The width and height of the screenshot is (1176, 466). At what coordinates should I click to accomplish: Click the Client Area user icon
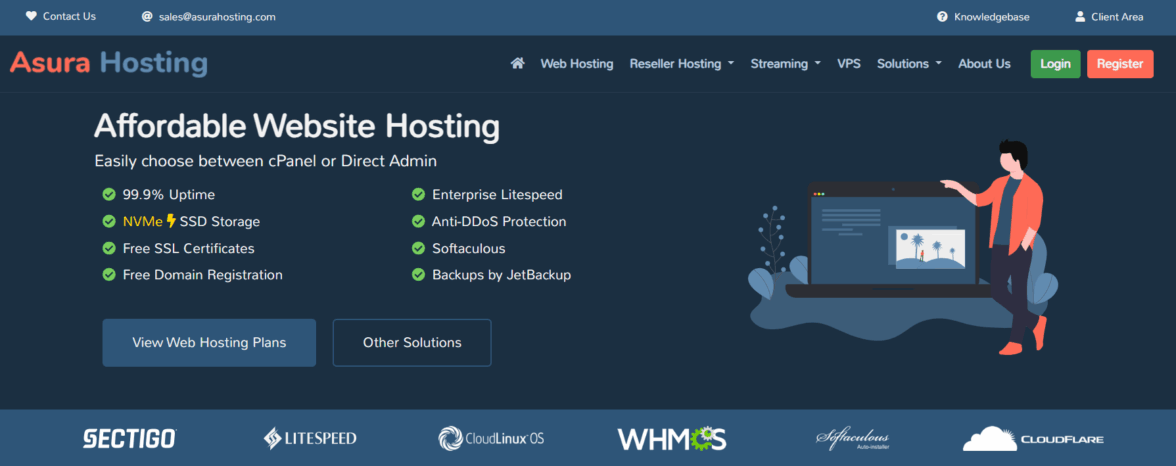1080,17
